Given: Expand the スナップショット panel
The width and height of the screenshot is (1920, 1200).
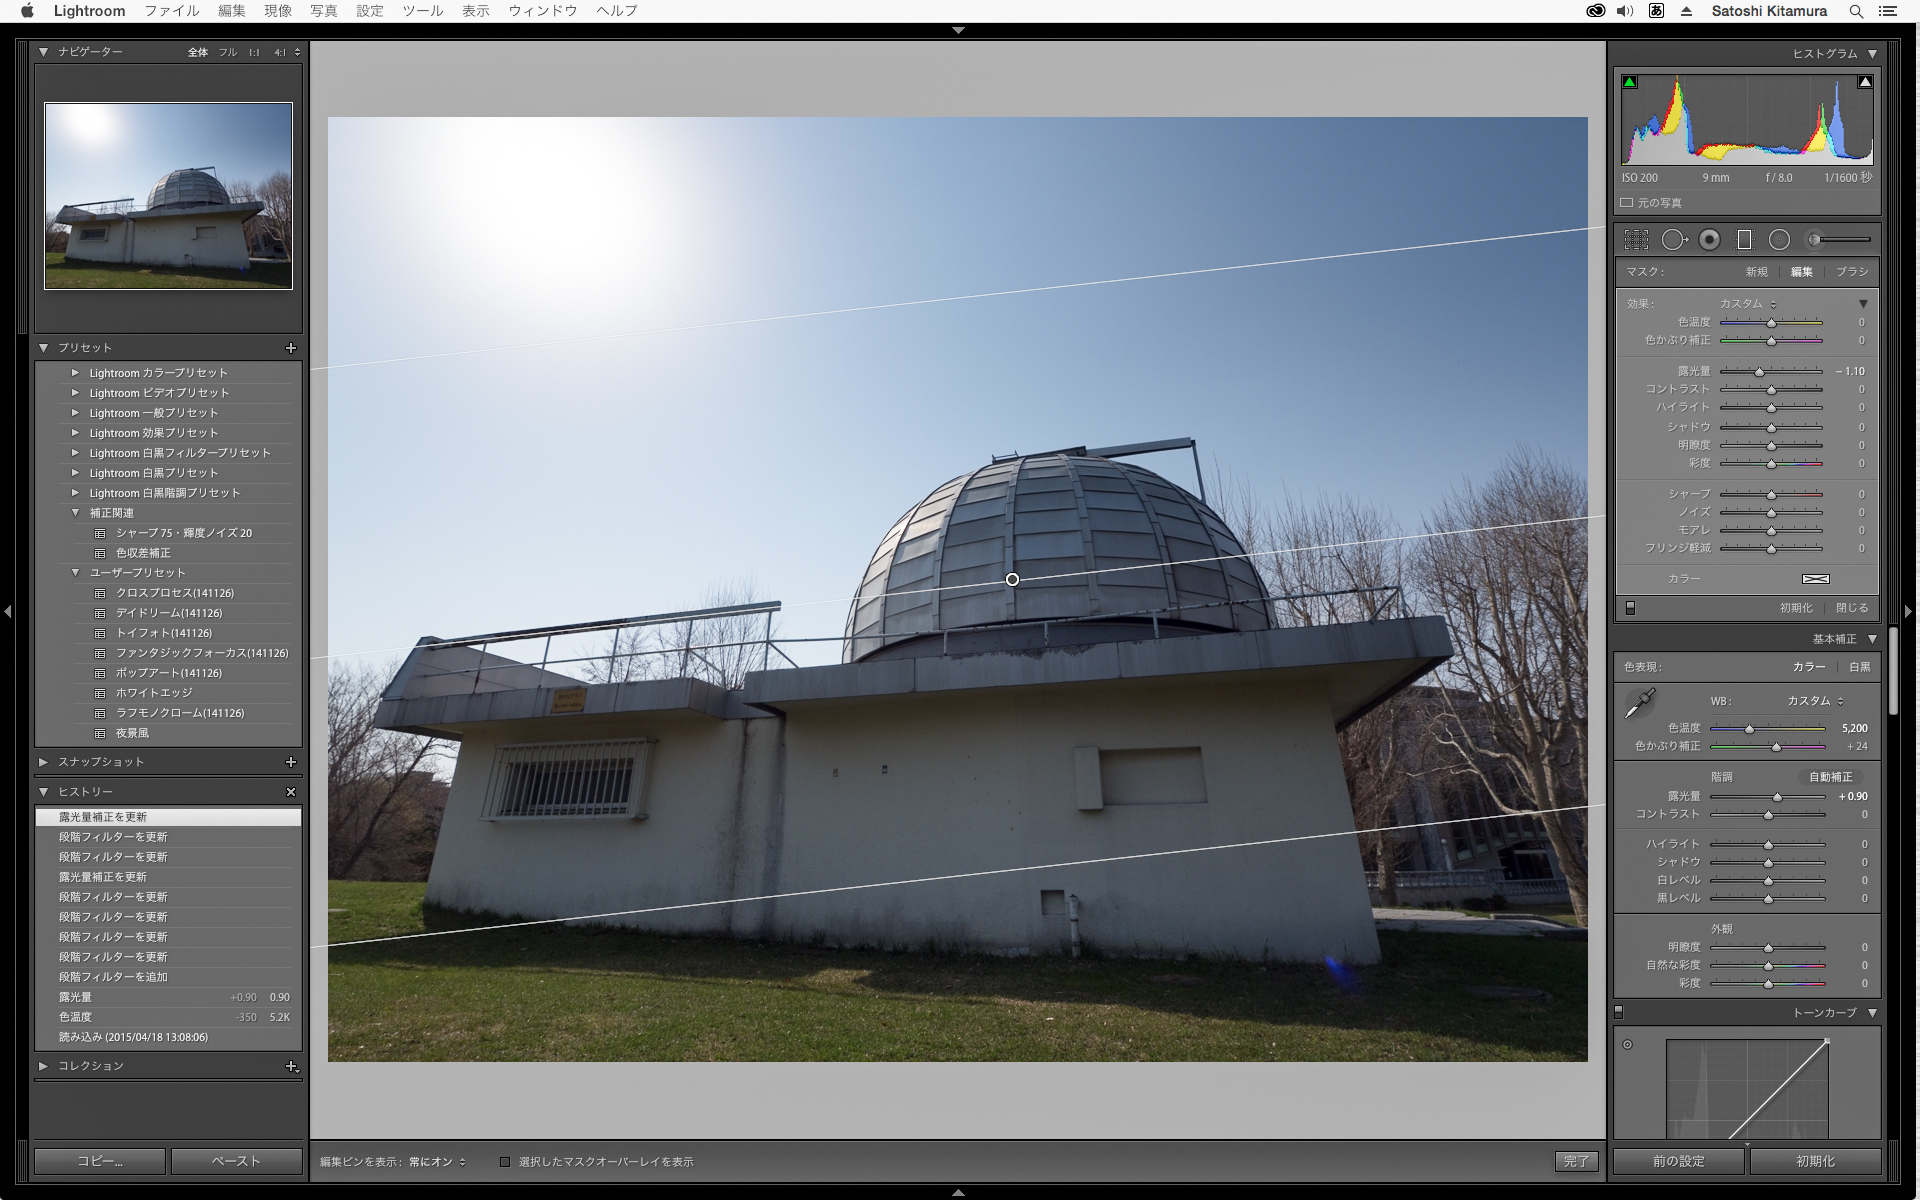Looking at the screenshot, I should click(44, 762).
